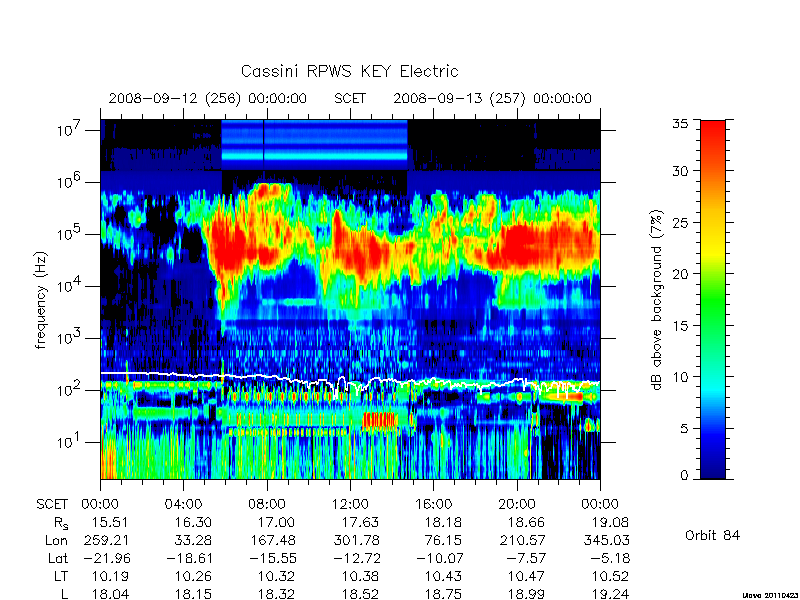Click the 'LT' row label
The width and height of the screenshot is (800, 600).
(x=61, y=577)
